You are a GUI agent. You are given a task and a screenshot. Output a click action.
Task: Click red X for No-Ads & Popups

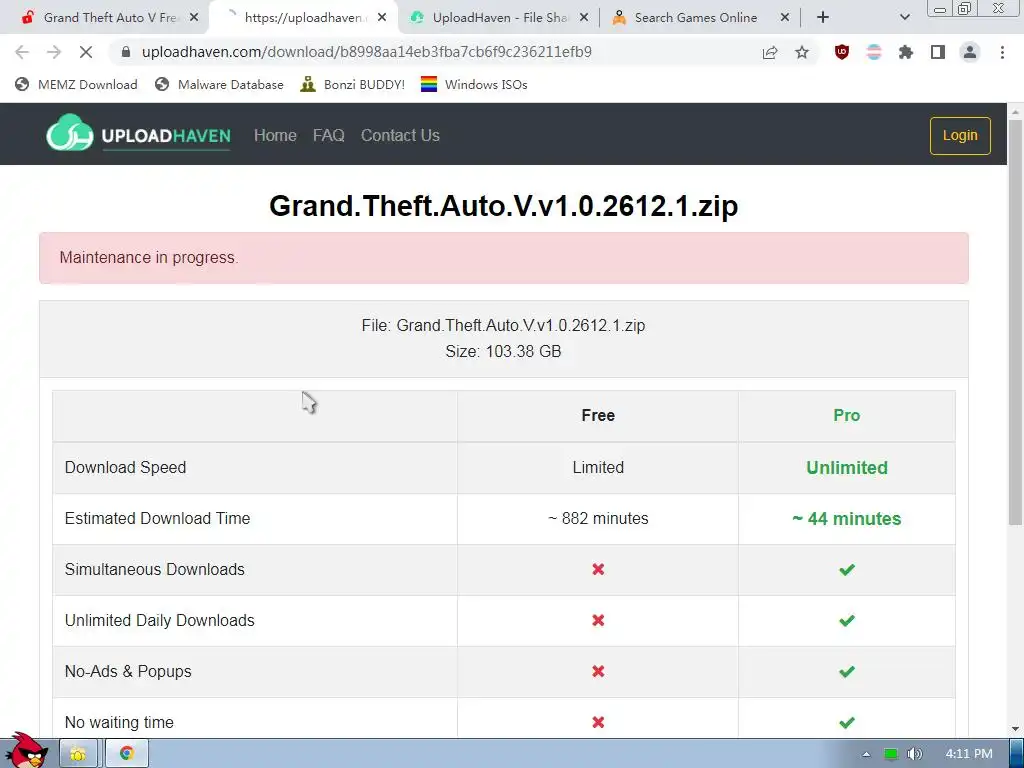pos(598,671)
